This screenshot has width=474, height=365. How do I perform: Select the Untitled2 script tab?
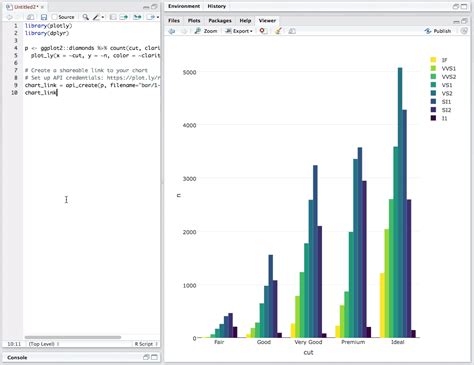click(26, 7)
